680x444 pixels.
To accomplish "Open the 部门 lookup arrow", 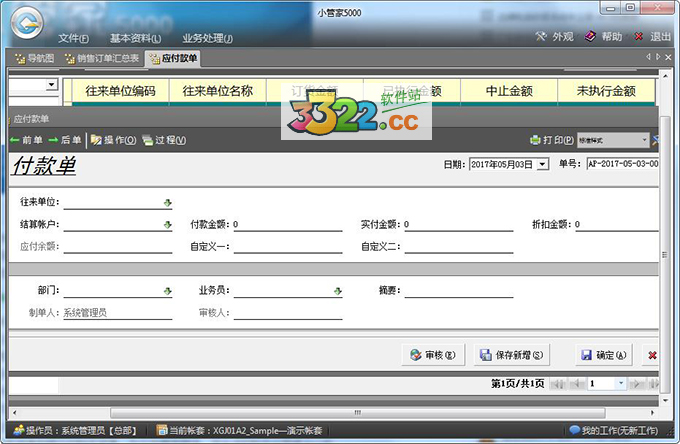I will click(x=167, y=291).
